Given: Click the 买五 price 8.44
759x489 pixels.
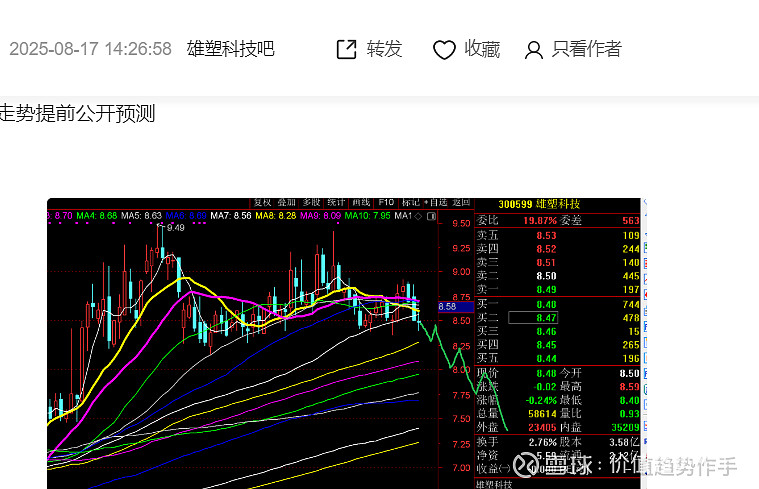Looking at the screenshot, I should (x=546, y=359).
